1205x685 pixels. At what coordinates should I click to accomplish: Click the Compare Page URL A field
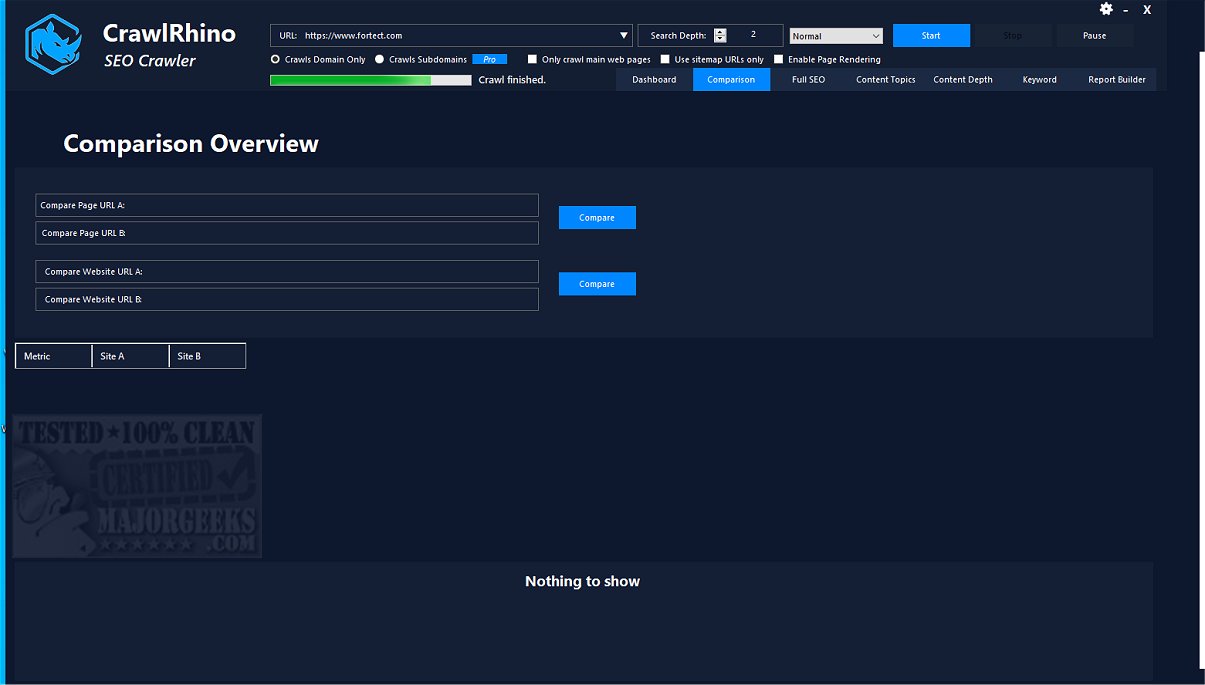pos(287,205)
